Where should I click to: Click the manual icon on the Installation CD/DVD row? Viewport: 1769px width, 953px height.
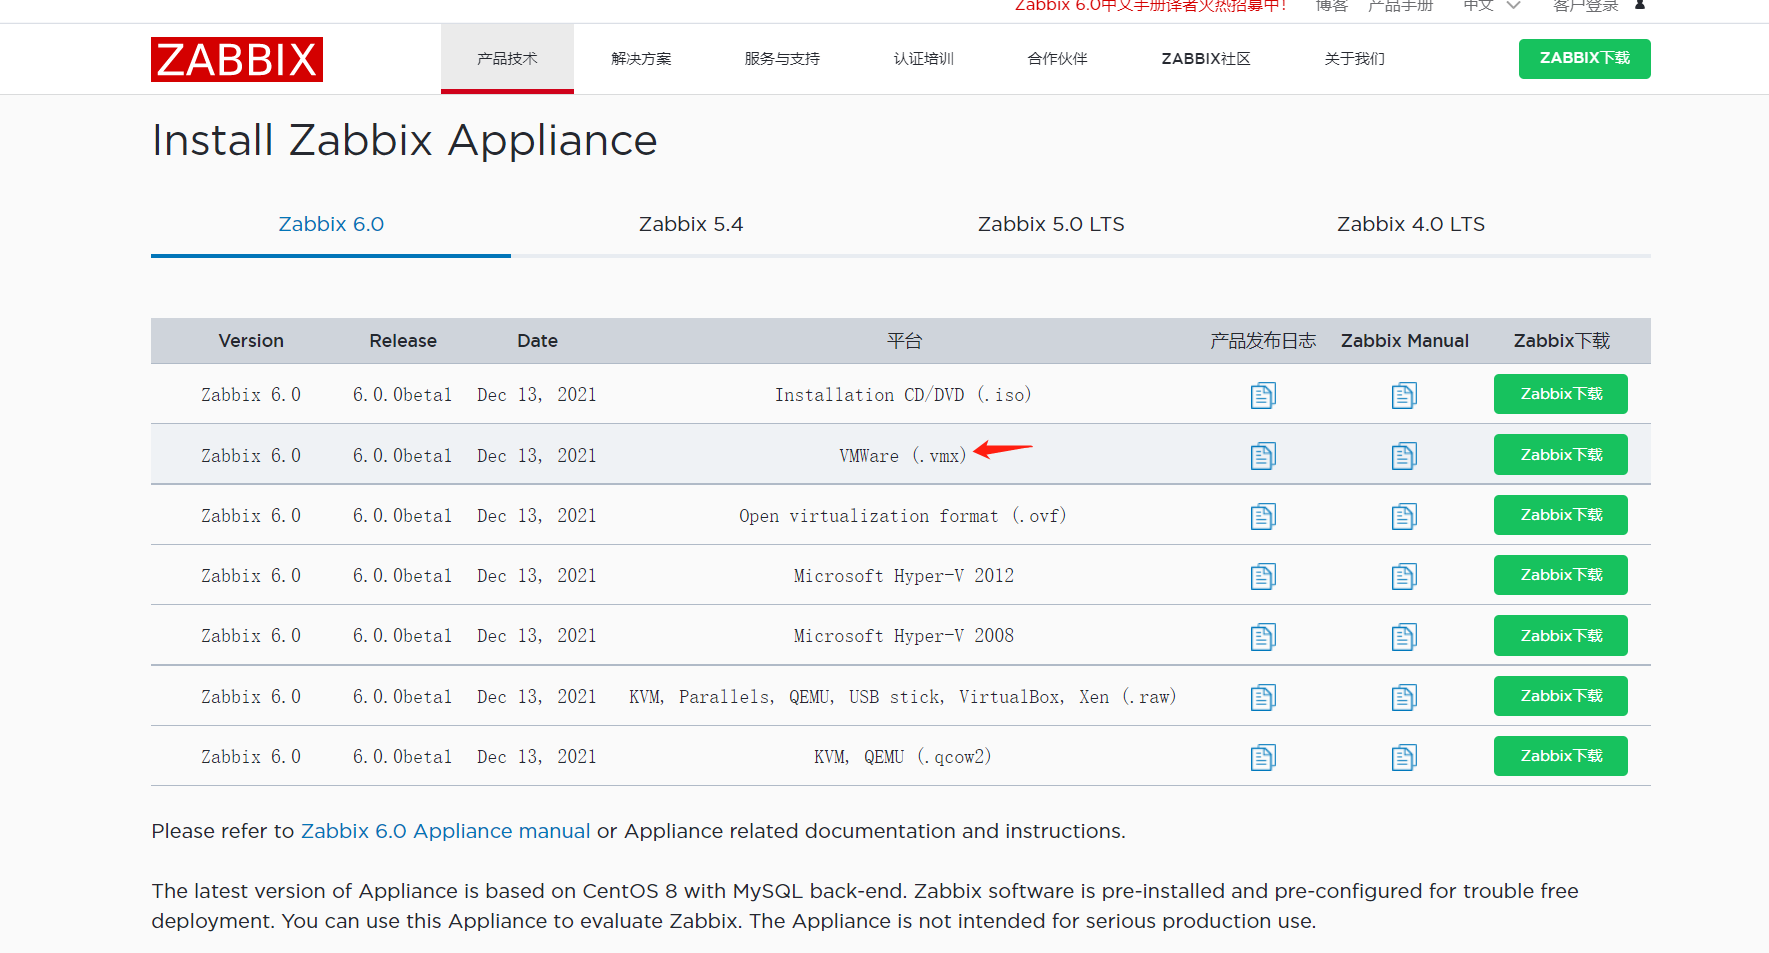(x=1404, y=394)
